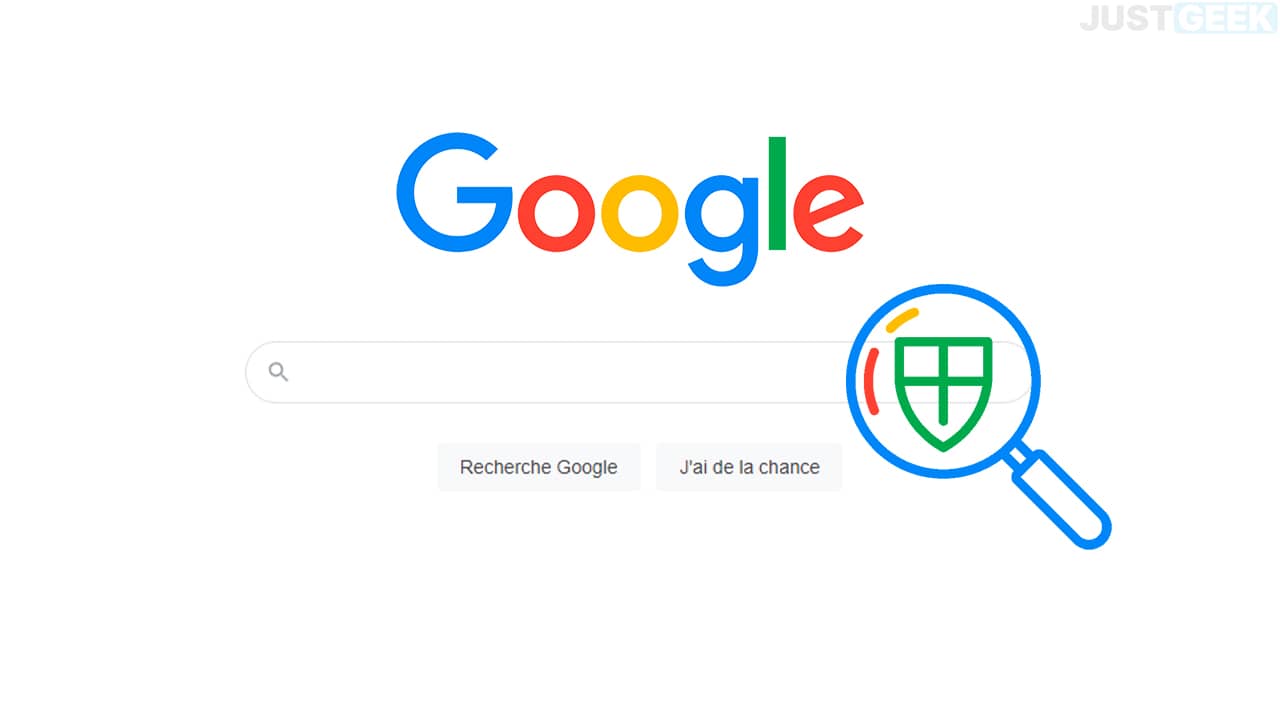Screen dimensions: 1280x720
Task: Click the J'ai de la chance button
Action: point(749,467)
